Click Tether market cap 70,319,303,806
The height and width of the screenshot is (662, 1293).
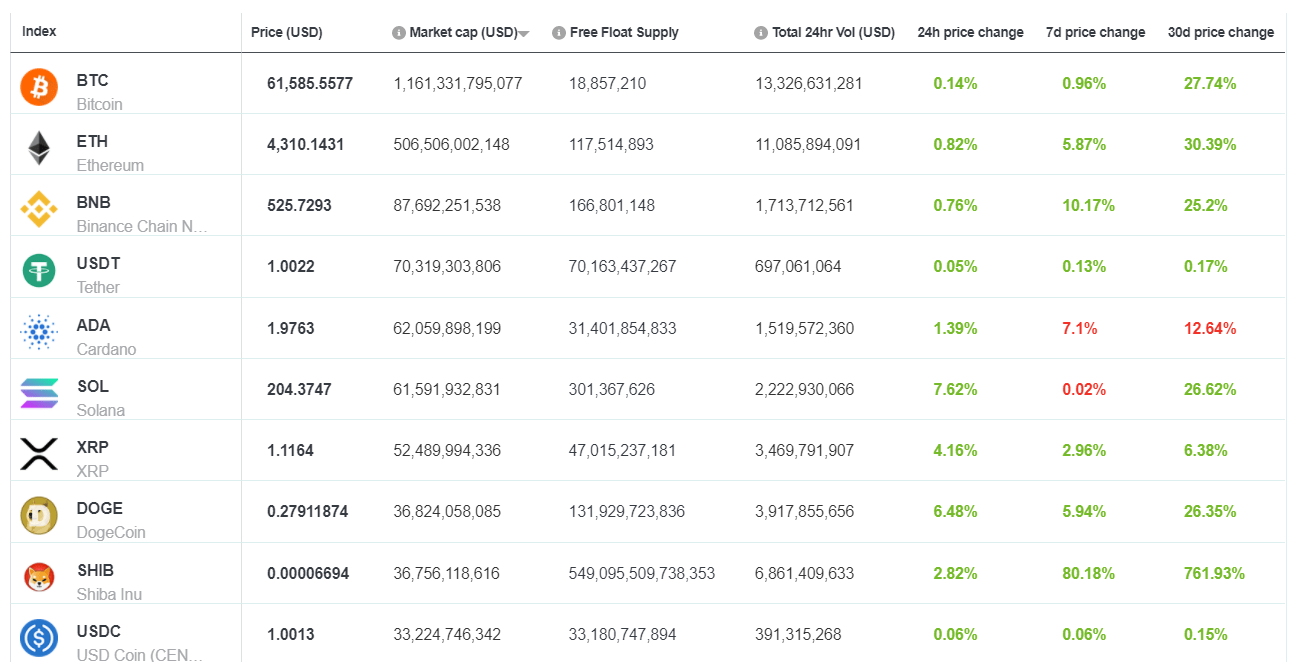coord(447,266)
